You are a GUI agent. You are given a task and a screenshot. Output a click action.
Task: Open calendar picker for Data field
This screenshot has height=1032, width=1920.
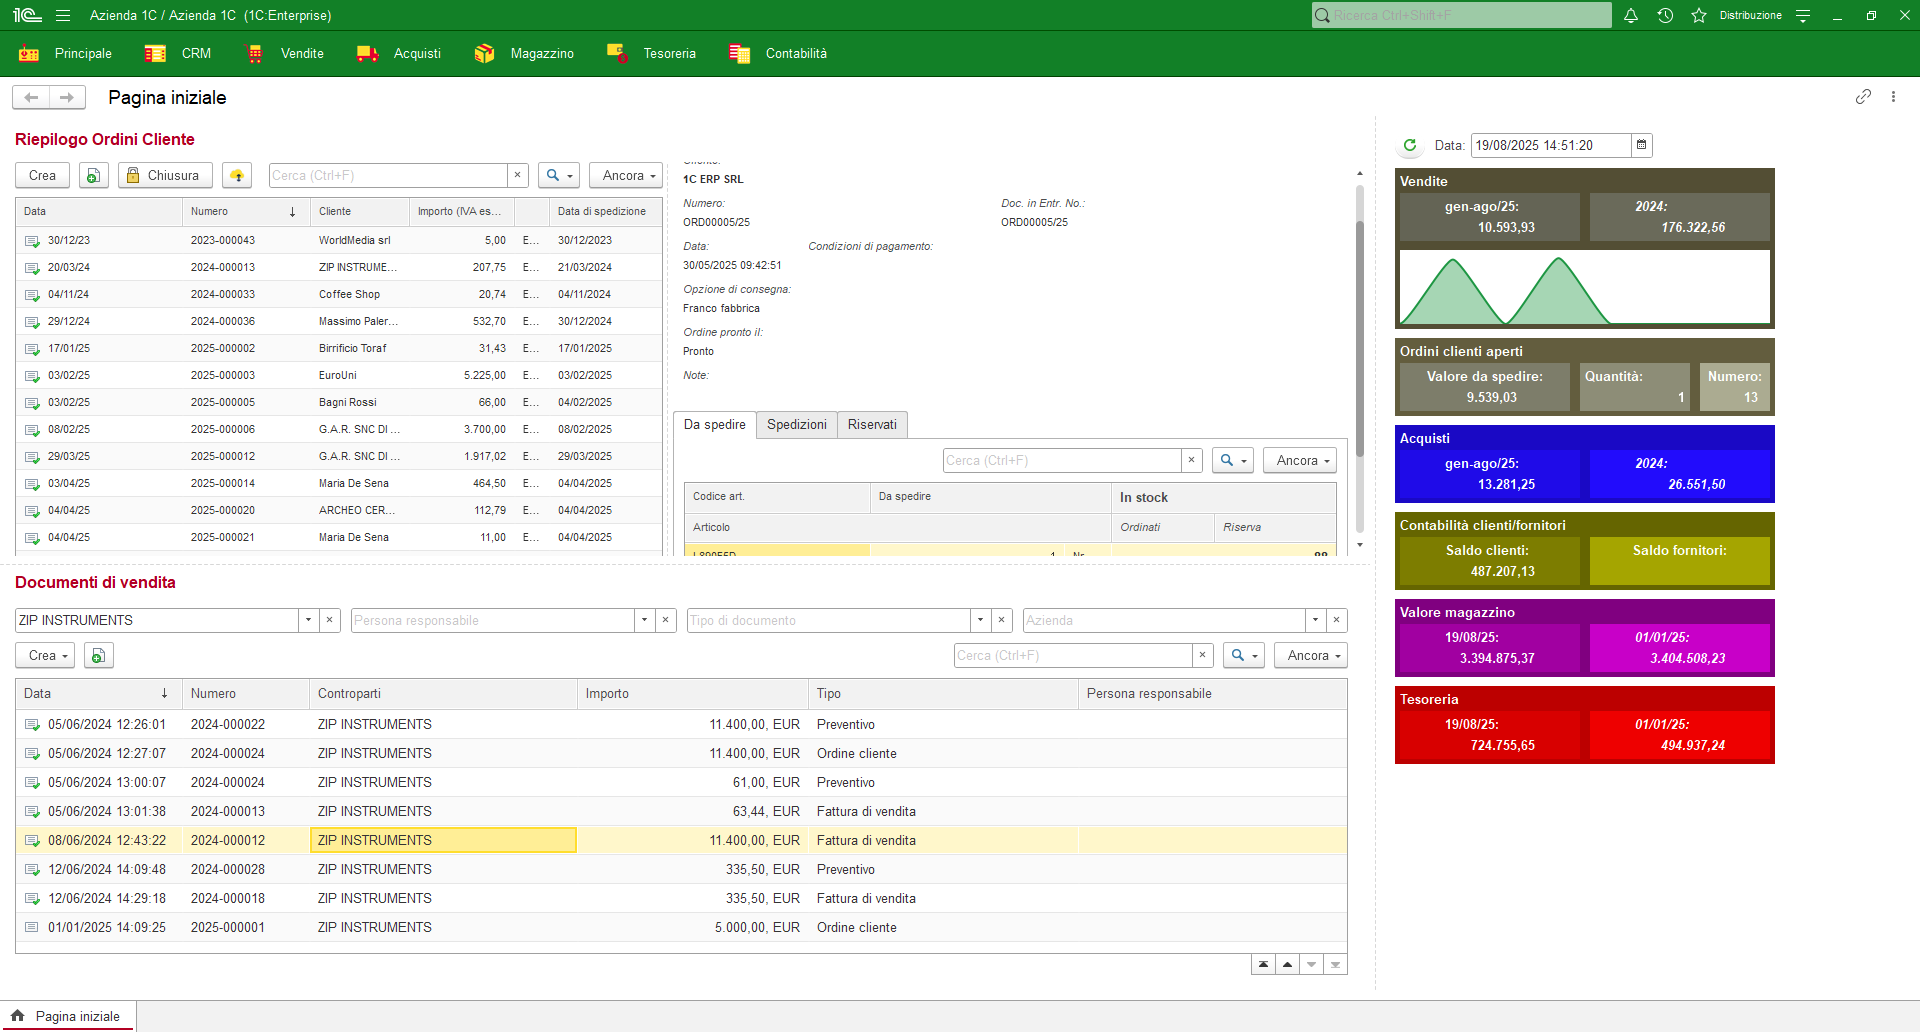pyautogui.click(x=1641, y=145)
